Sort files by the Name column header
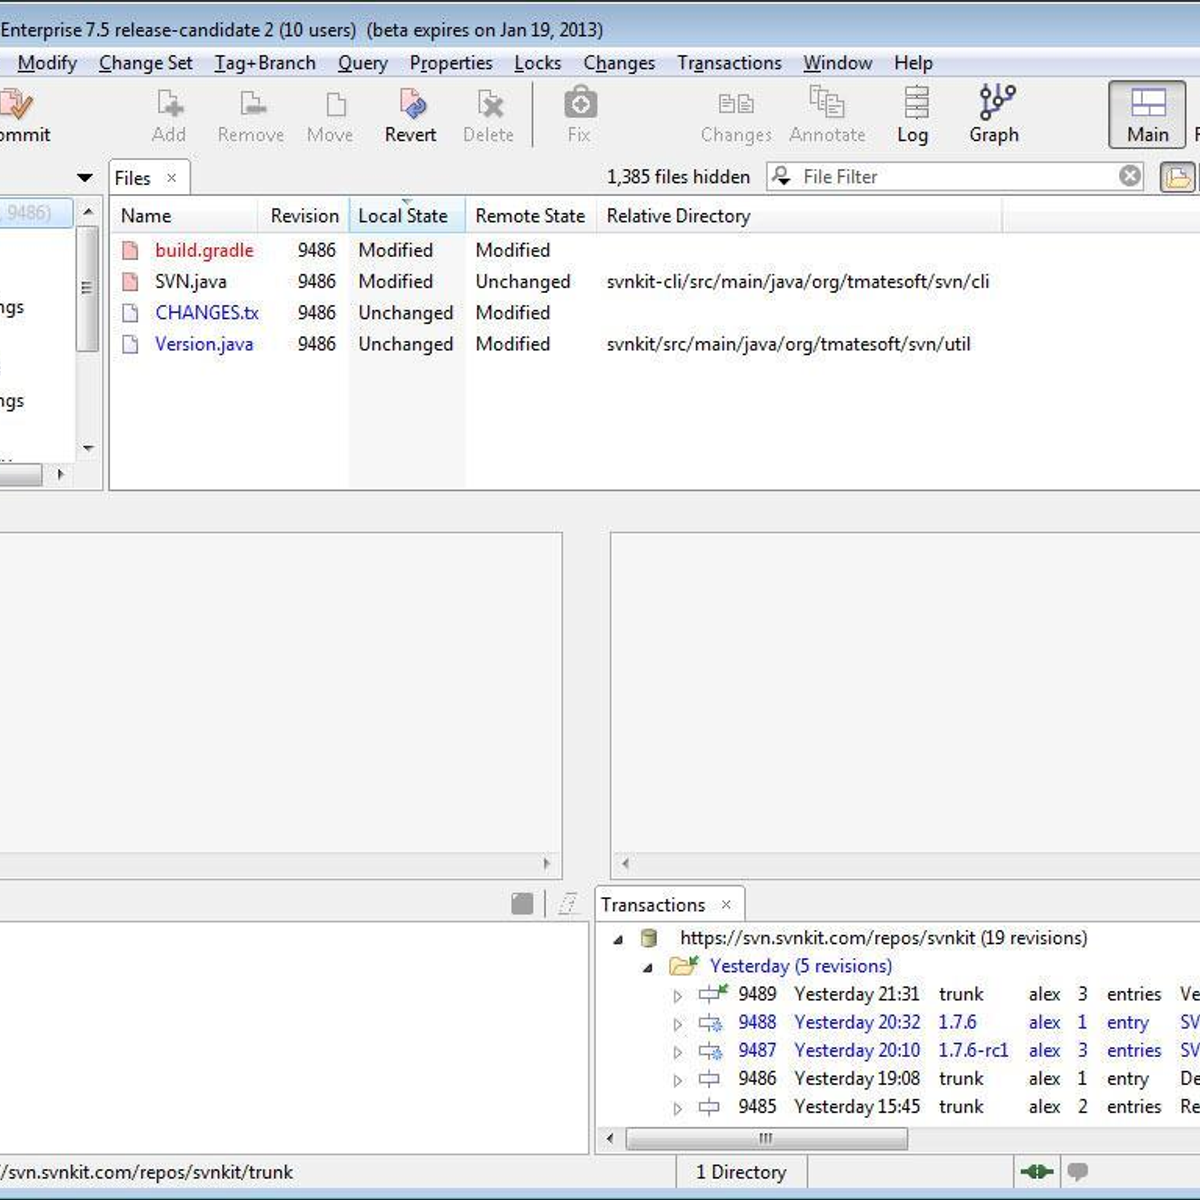Screen dimensions: 1200x1200 [186, 216]
